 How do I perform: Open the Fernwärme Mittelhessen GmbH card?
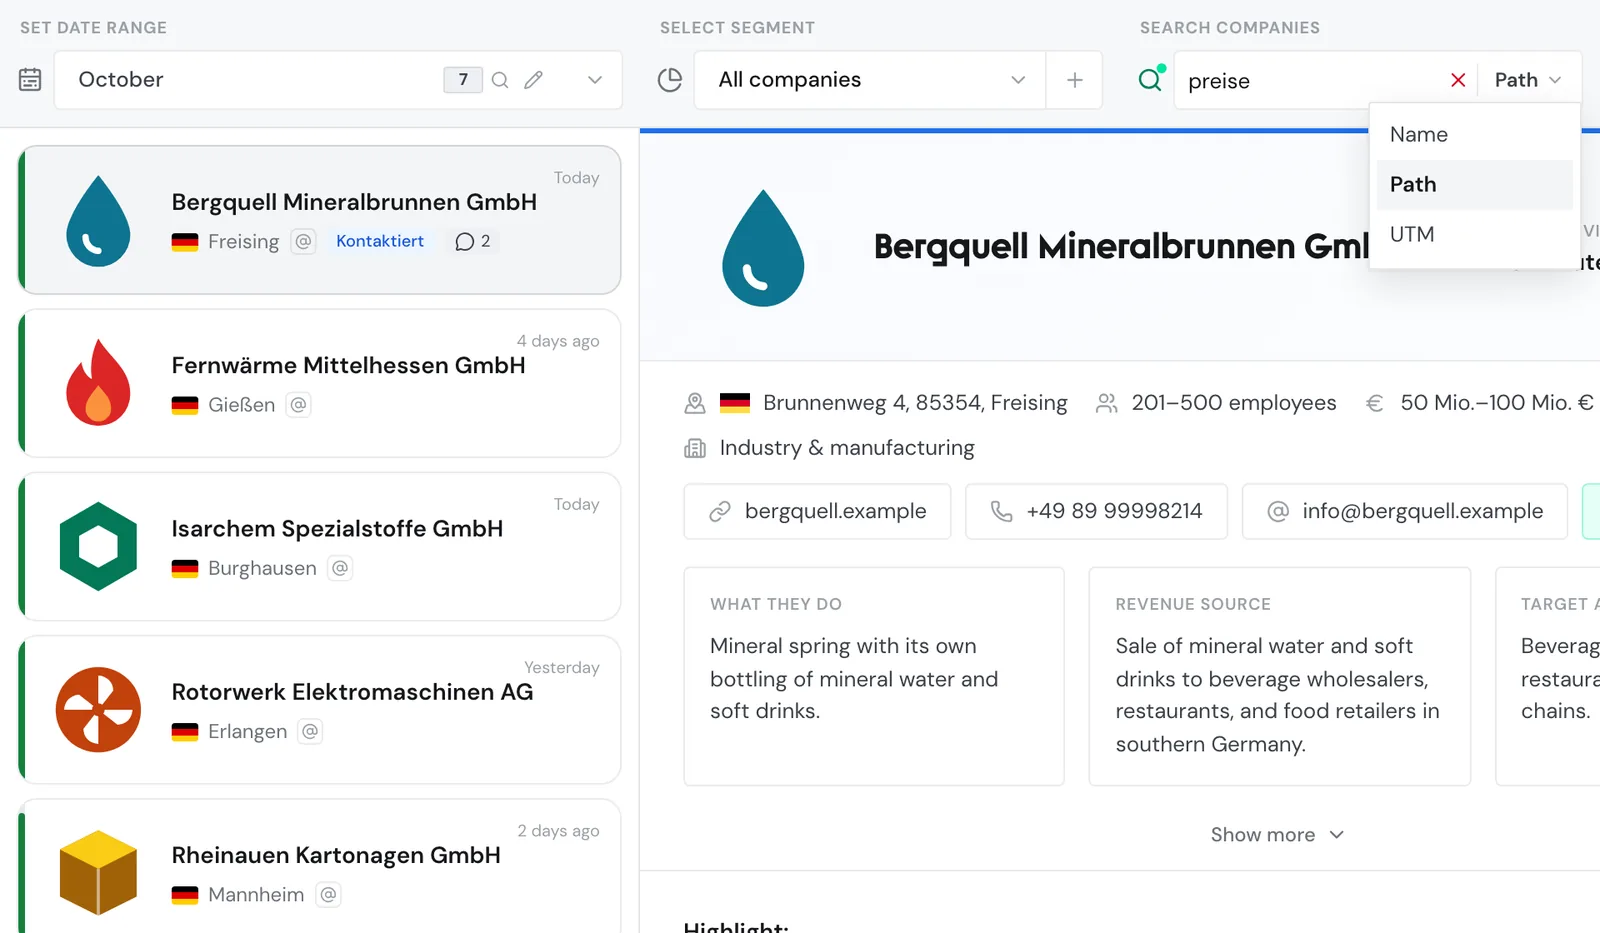(x=320, y=383)
